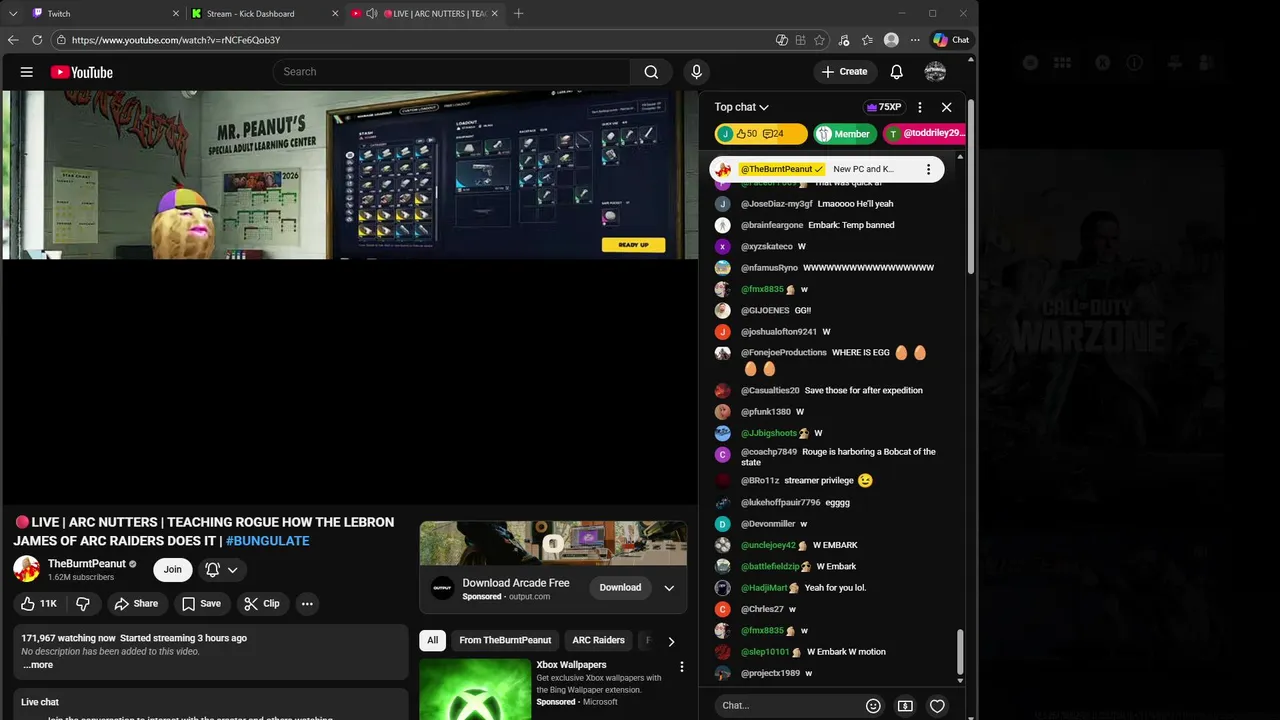Click the search magnifier button

click(651, 72)
